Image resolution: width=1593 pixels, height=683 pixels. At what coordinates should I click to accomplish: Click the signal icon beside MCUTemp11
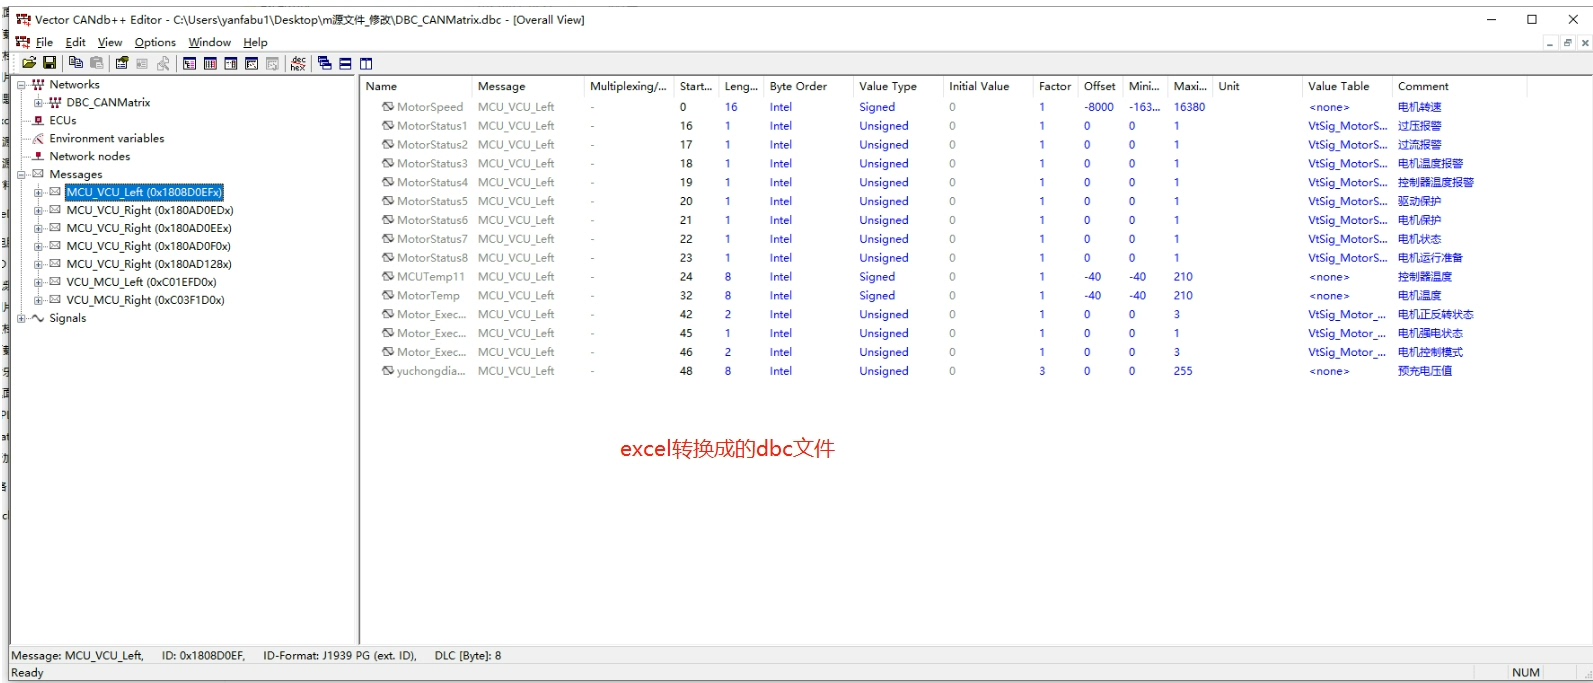[x=387, y=276]
